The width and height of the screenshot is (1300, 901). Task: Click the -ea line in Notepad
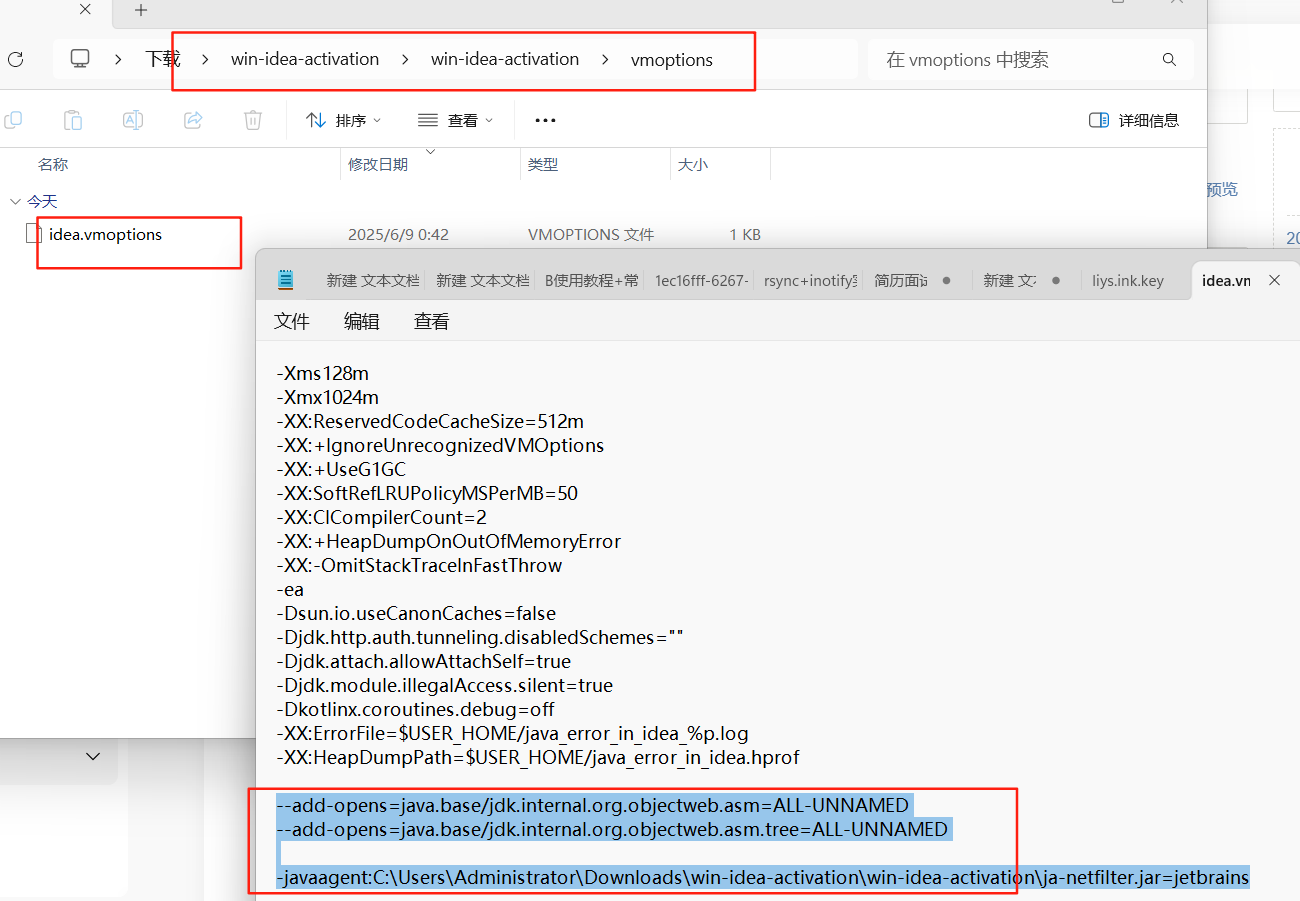tap(290, 589)
